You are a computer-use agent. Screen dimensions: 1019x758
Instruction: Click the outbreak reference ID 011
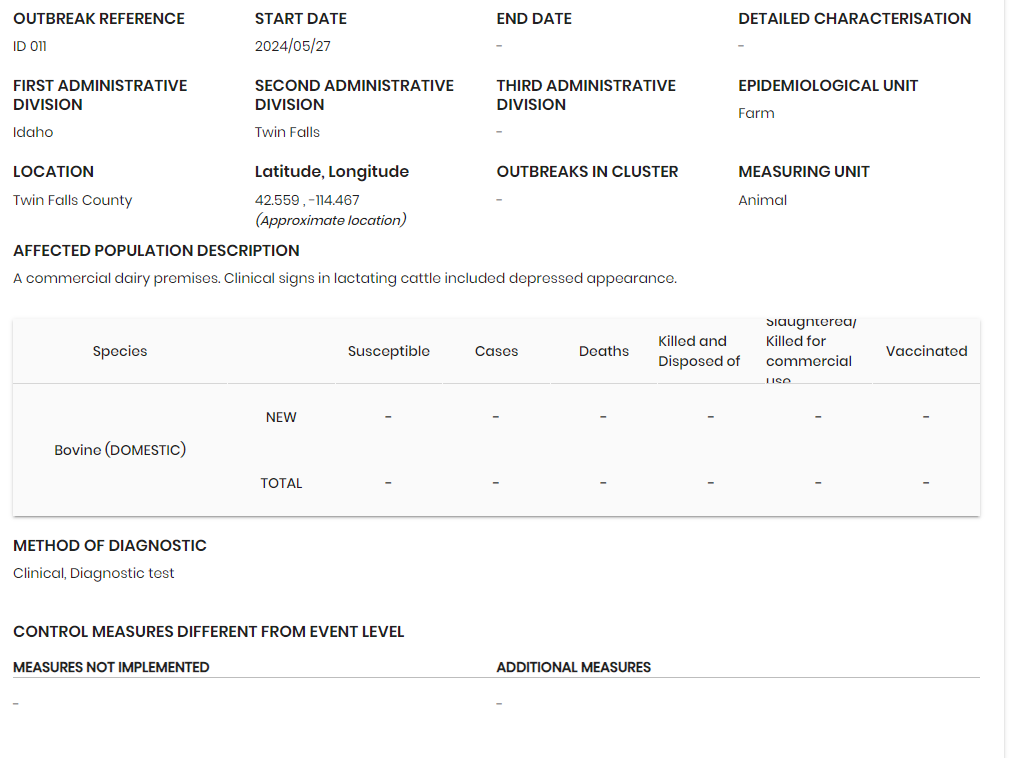click(x=30, y=46)
